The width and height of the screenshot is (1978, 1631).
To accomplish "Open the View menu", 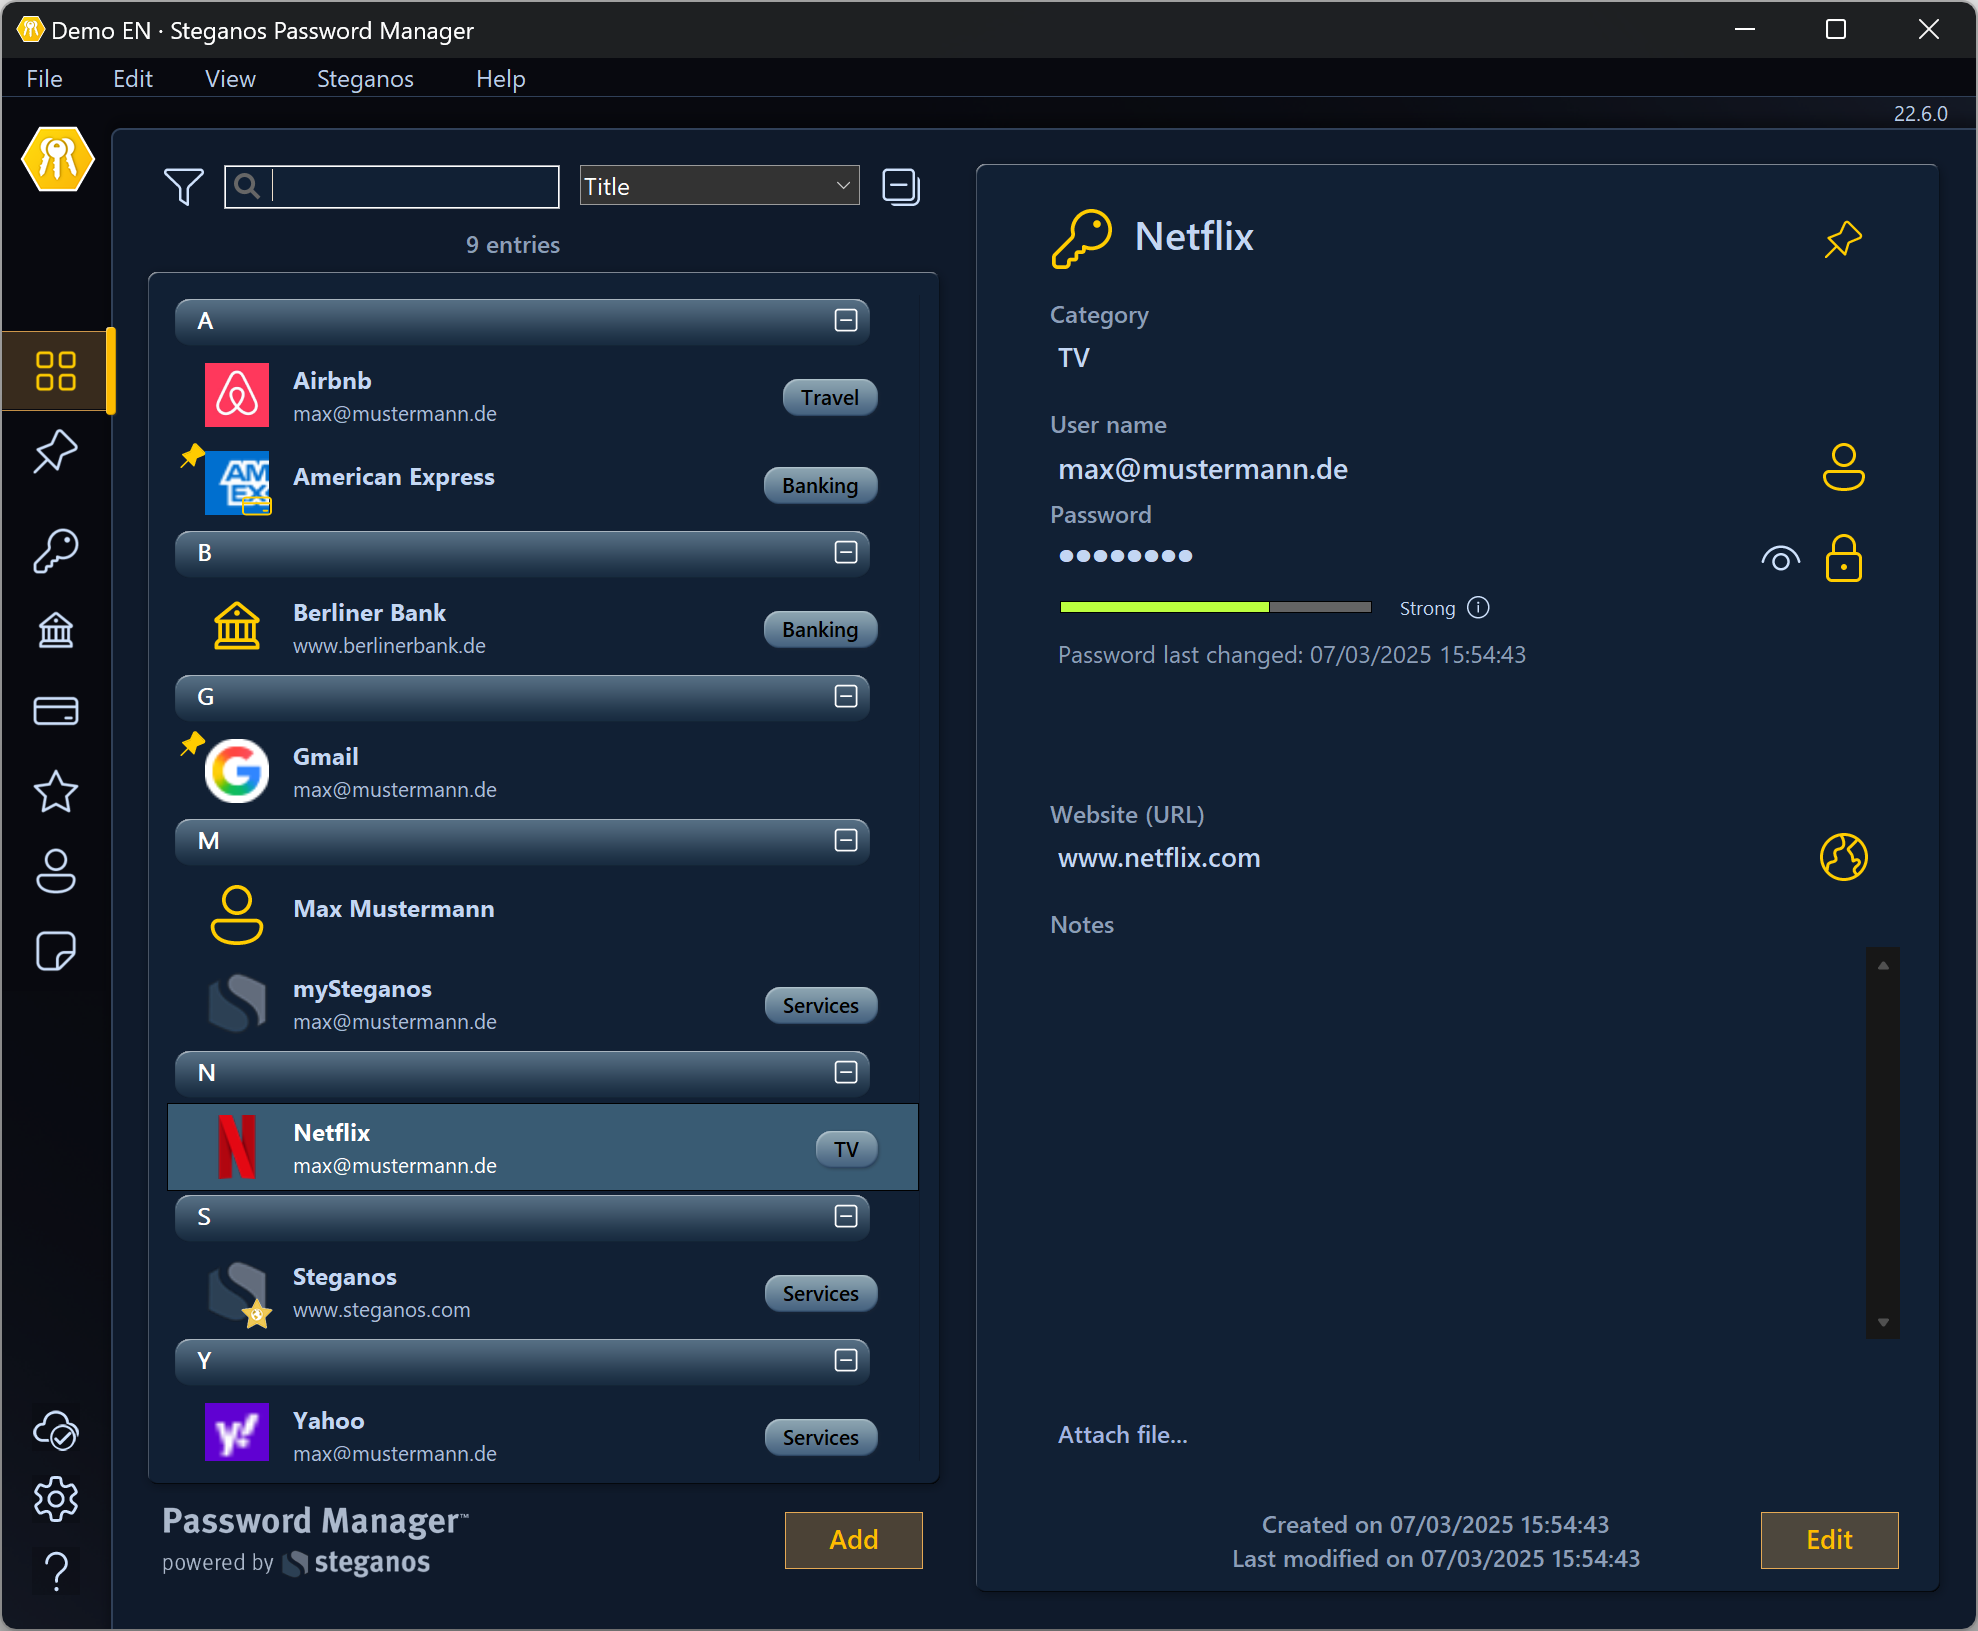I will [230, 79].
